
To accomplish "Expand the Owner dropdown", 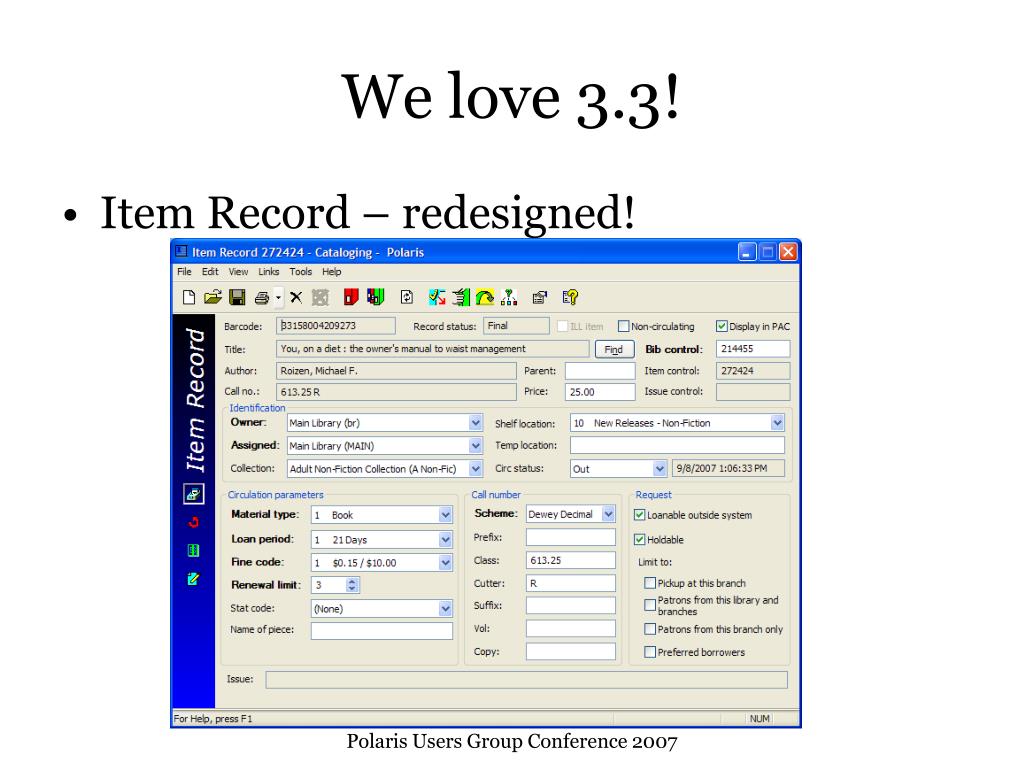I will [475, 423].
